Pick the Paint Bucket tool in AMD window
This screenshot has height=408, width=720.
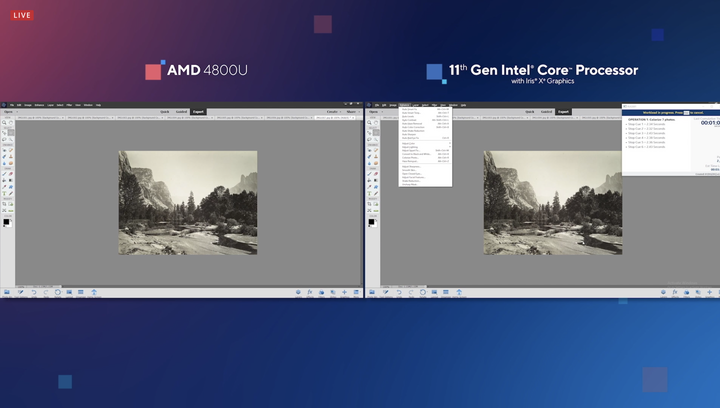4,180
